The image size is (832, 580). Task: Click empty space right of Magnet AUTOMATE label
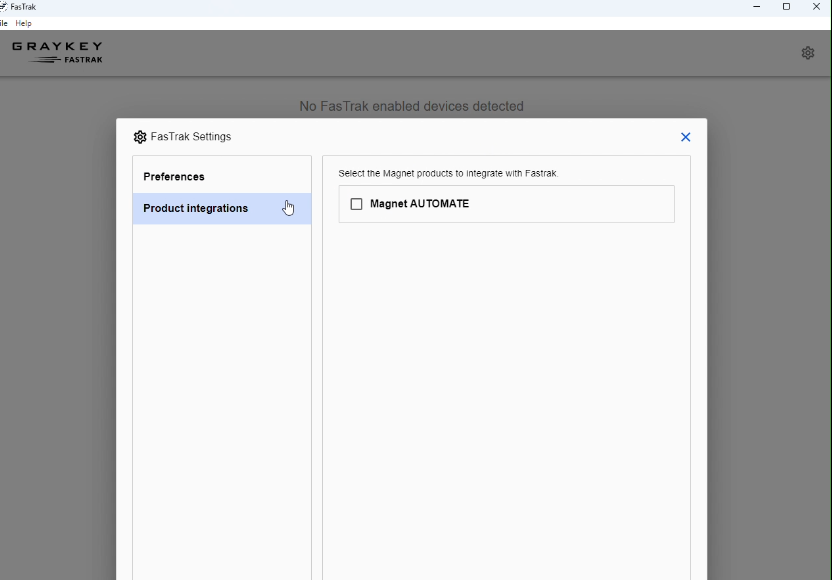[570, 204]
